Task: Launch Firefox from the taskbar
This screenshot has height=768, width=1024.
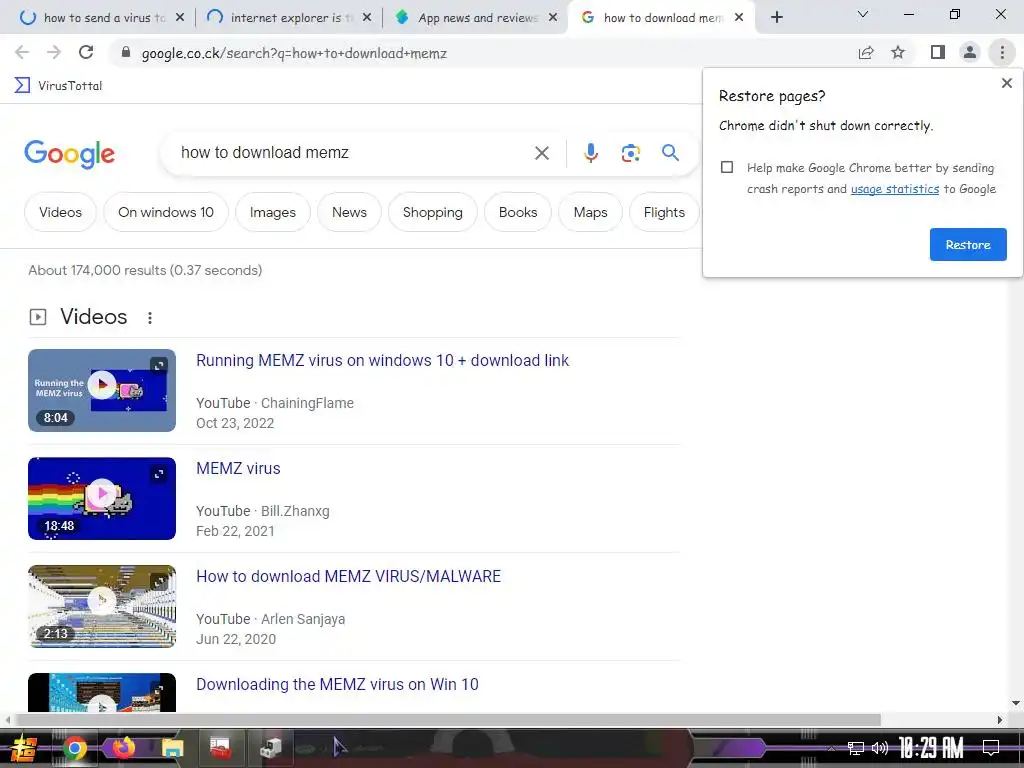Action: [123, 747]
